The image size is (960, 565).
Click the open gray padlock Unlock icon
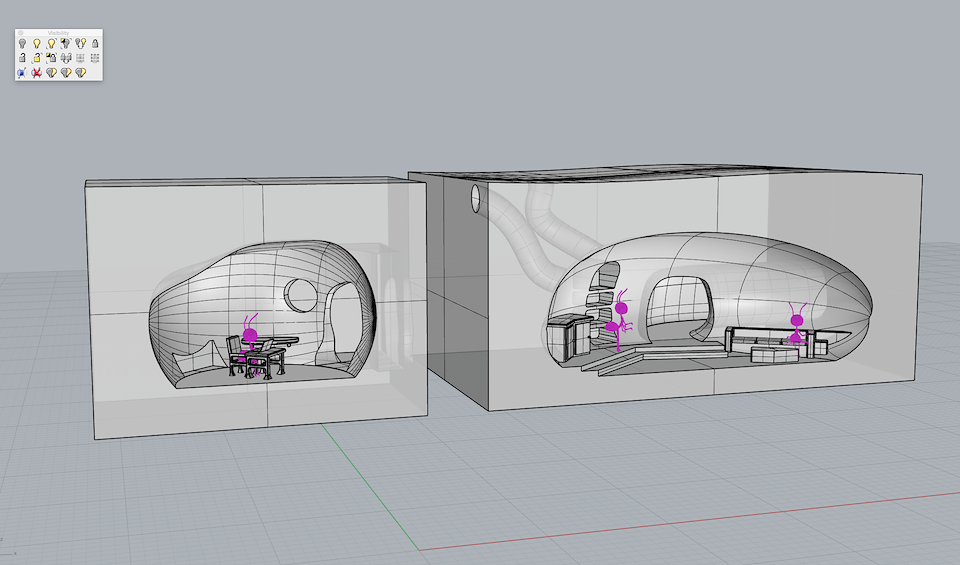(22, 58)
